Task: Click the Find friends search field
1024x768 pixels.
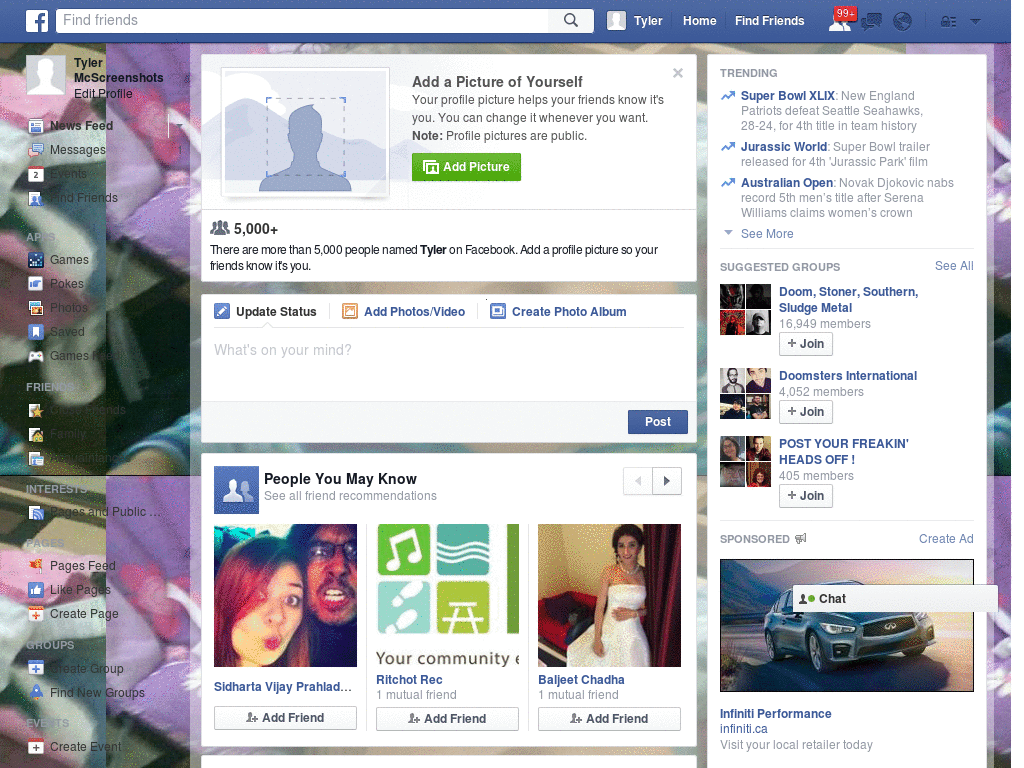Action: point(303,20)
